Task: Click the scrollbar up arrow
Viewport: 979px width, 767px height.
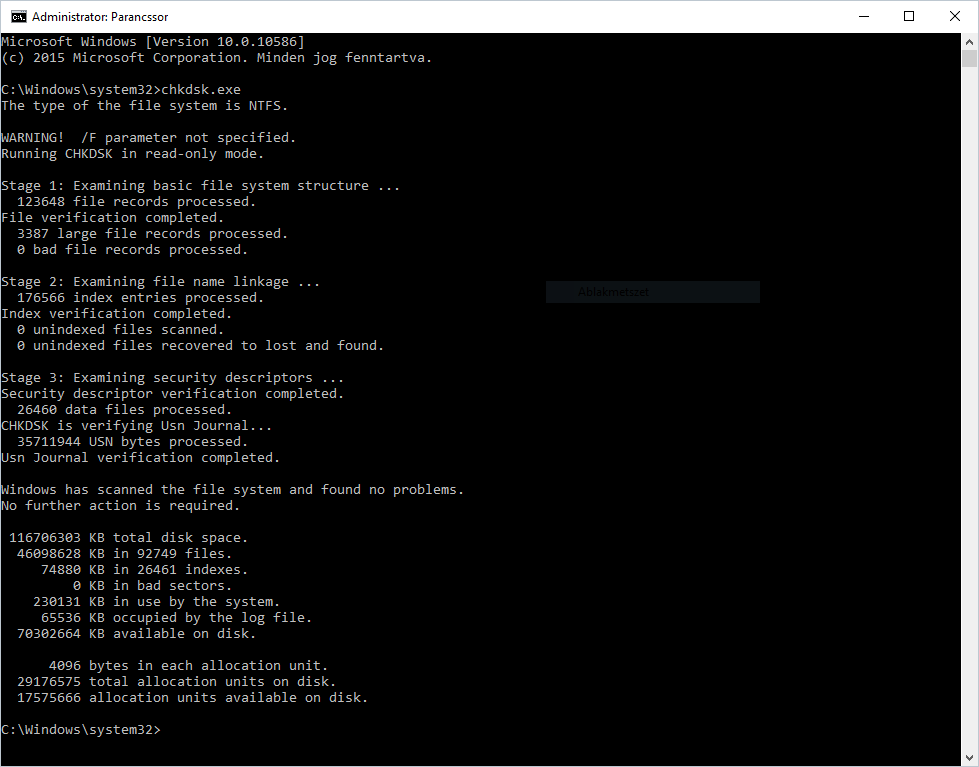Action: [x=969, y=42]
